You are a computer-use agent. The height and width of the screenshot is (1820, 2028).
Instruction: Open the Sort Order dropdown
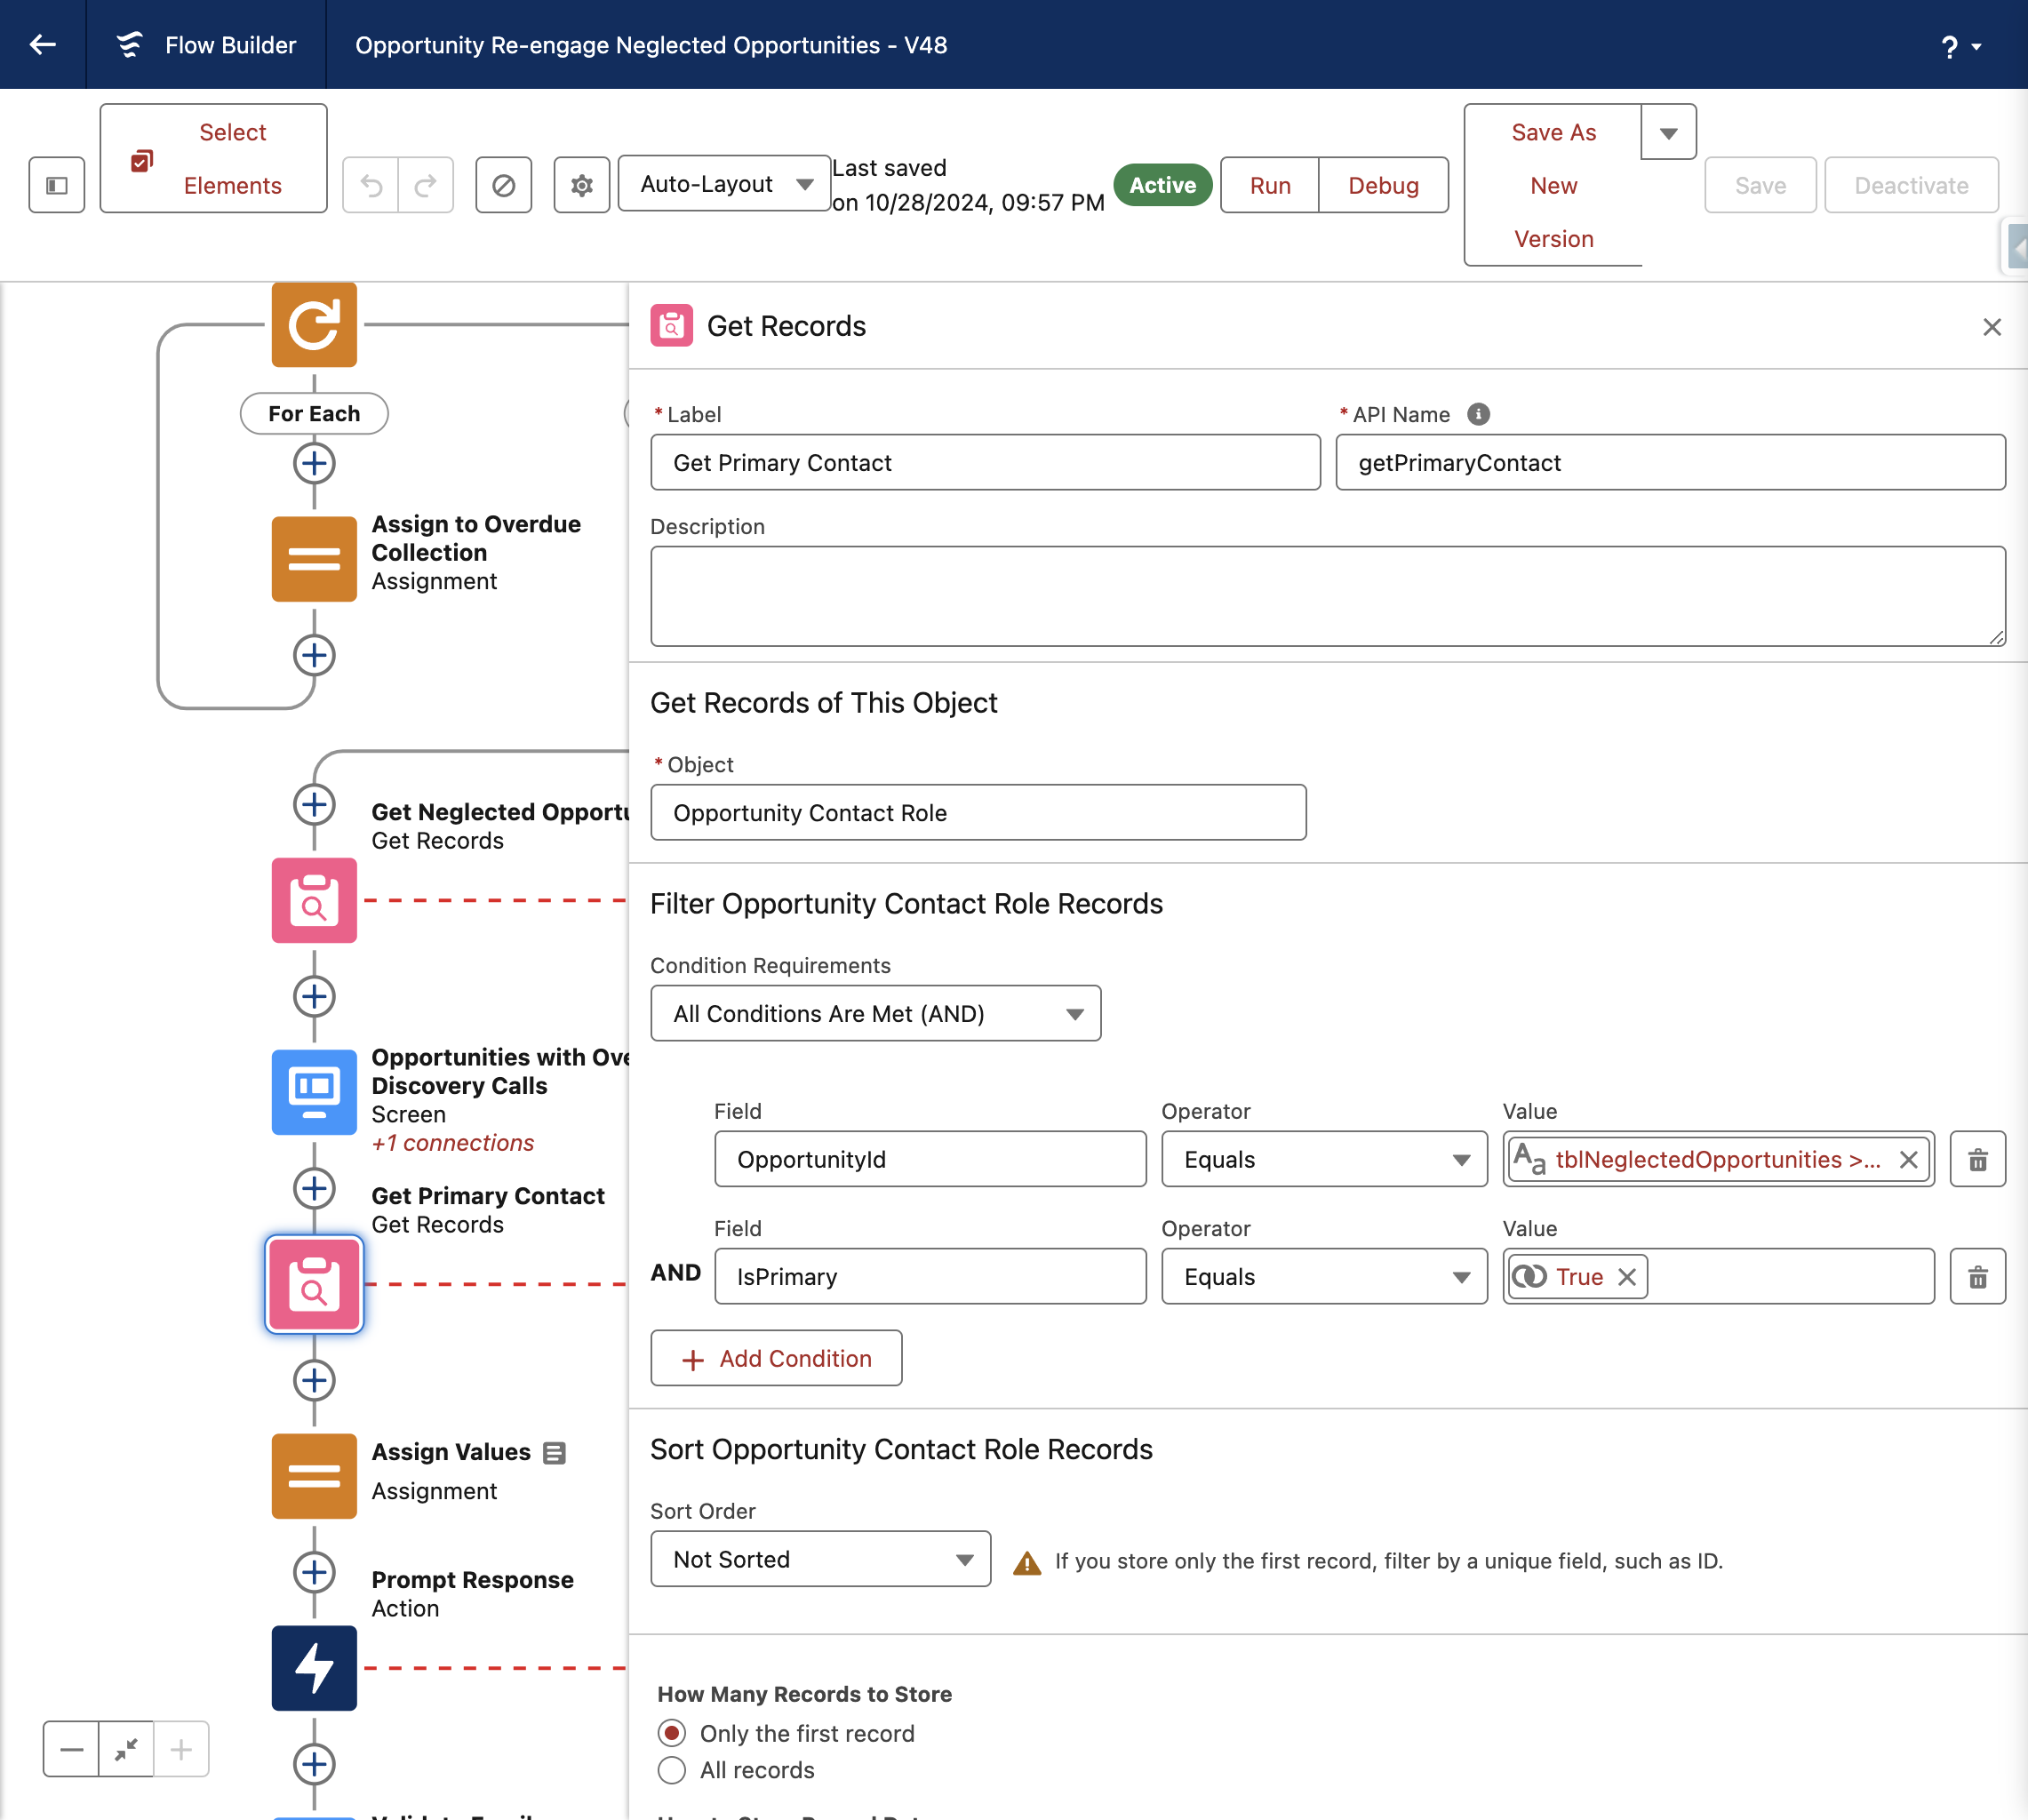[x=821, y=1559]
